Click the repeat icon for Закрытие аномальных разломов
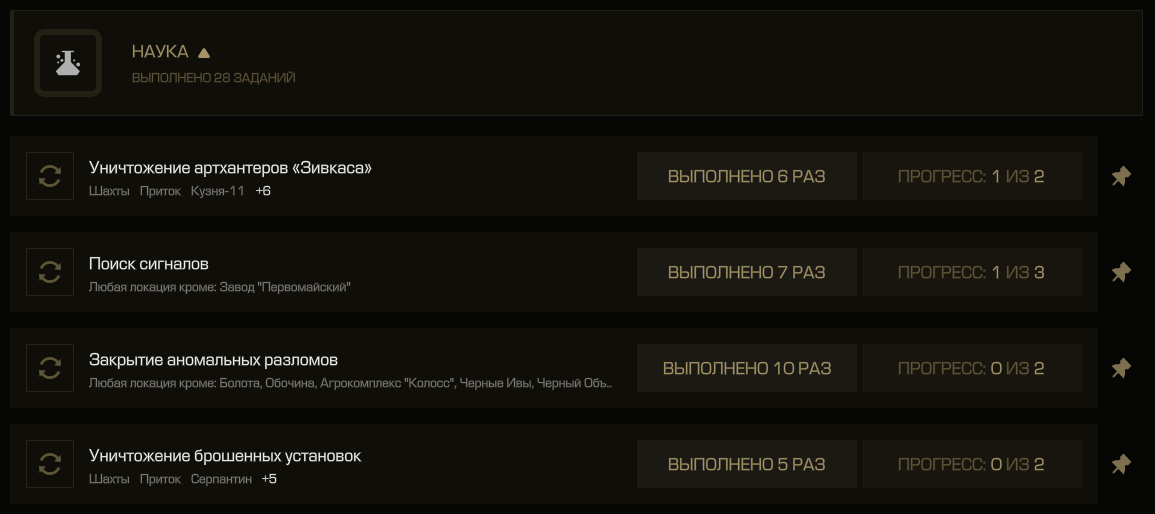Image resolution: width=1155 pixels, height=514 pixels. 50,367
